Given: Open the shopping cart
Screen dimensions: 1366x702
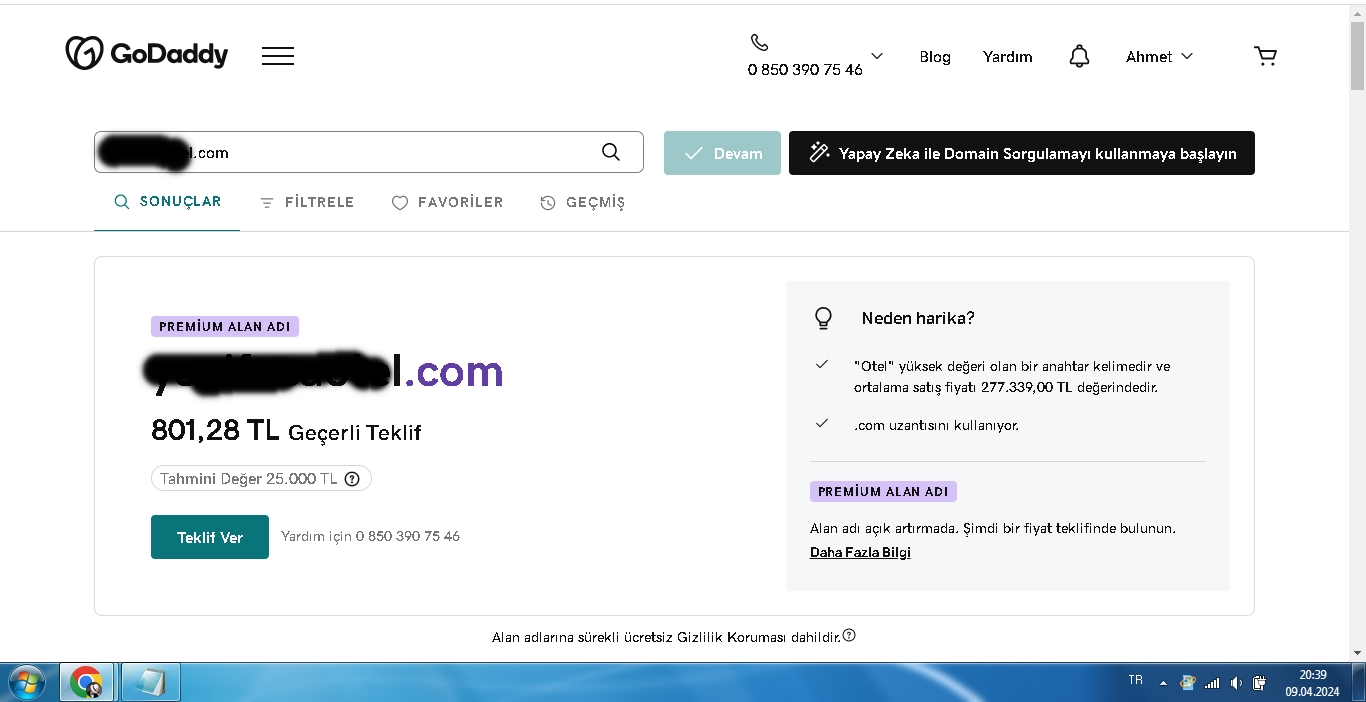Looking at the screenshot, I should point(1265,56).
